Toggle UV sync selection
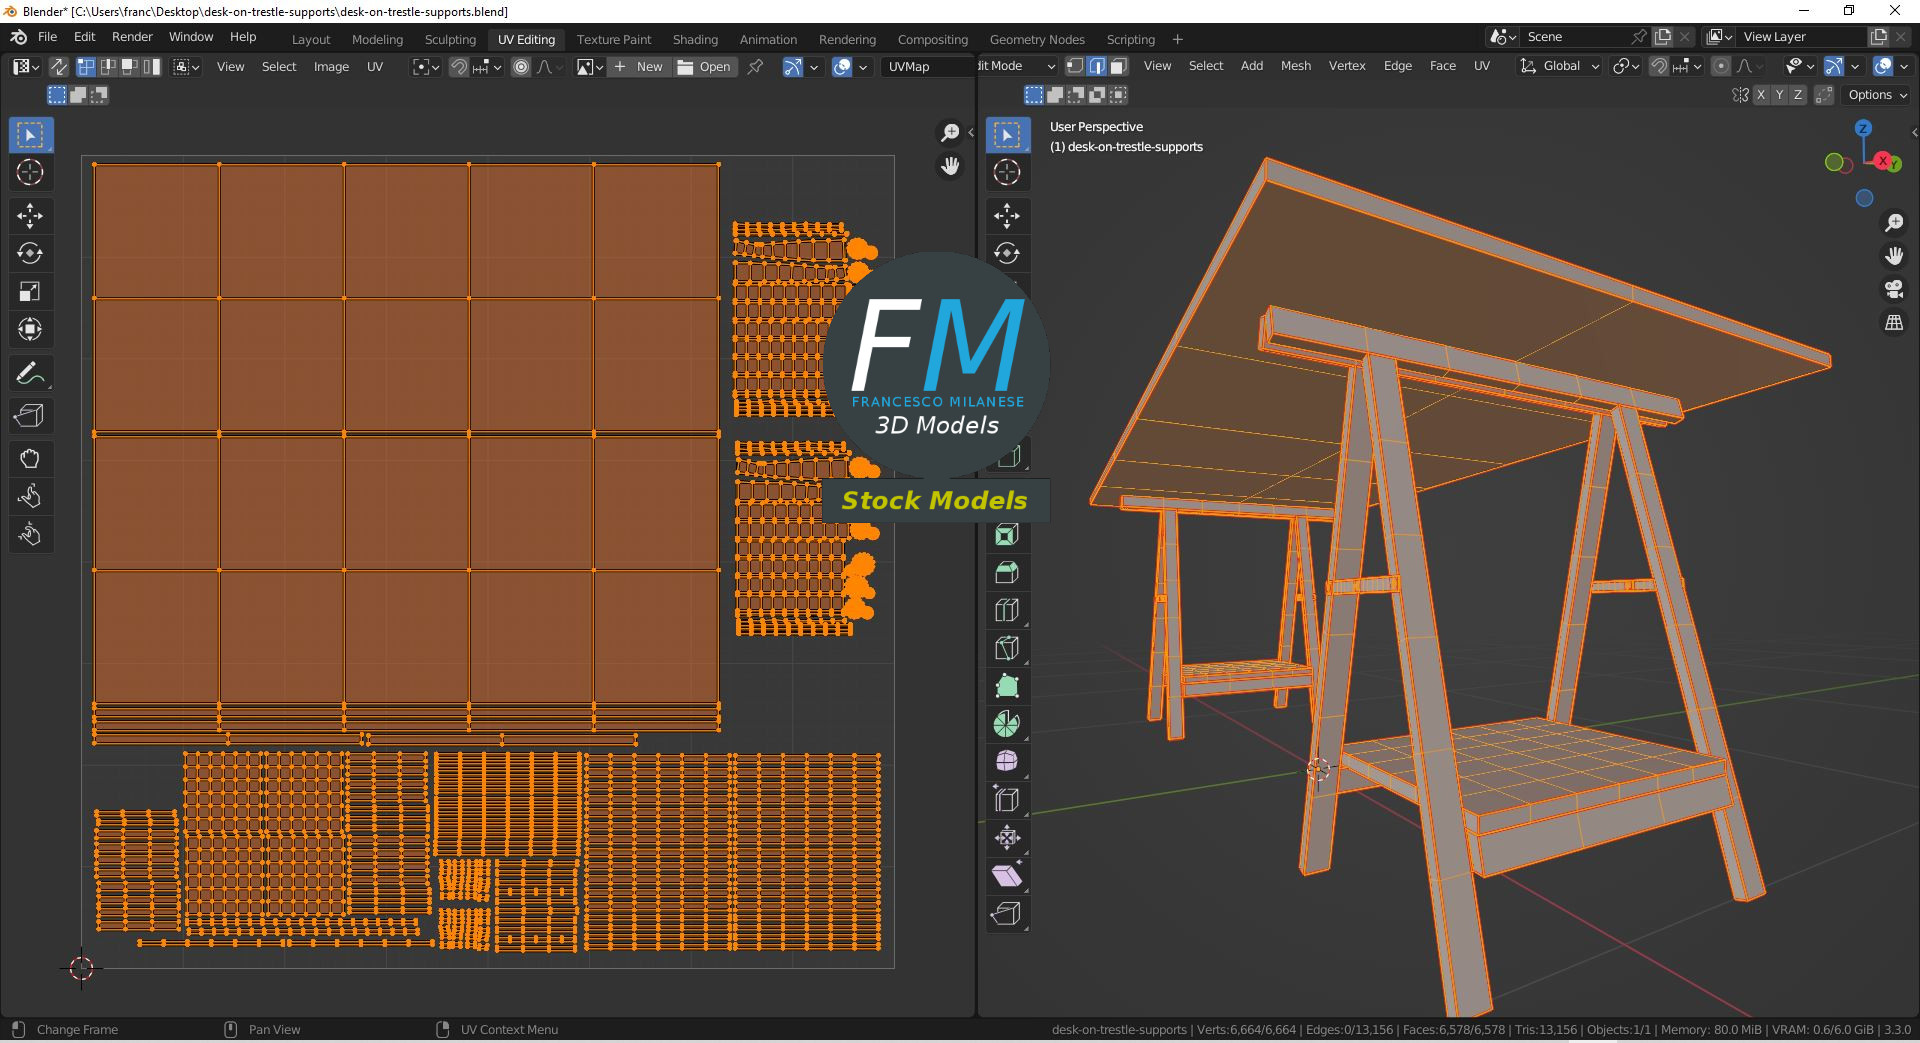The image size is (1920, 1043). [x=59, y=67]
